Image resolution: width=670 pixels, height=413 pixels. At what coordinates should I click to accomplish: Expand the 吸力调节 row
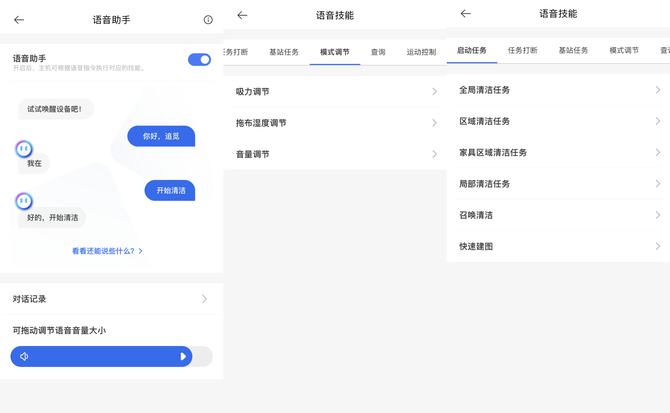(336, 92)
